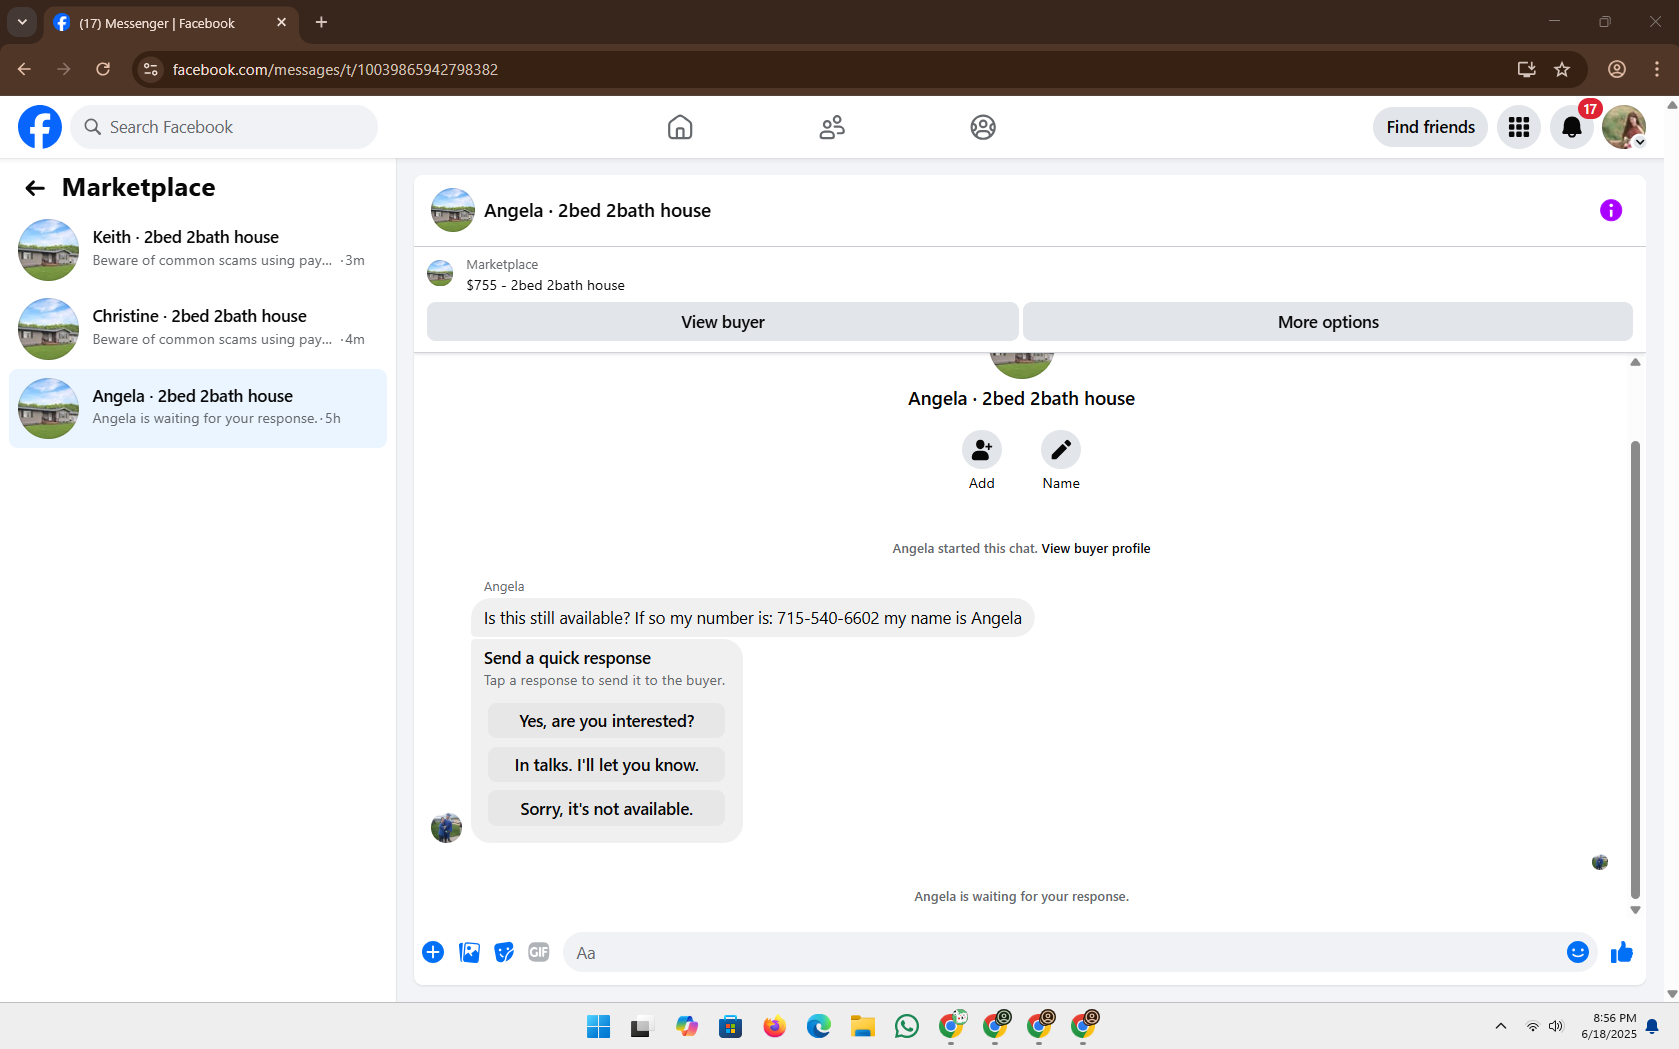The image size is (1679, 1049).
Task: Open the account profile picture menu
Action: coord(1624,127)
